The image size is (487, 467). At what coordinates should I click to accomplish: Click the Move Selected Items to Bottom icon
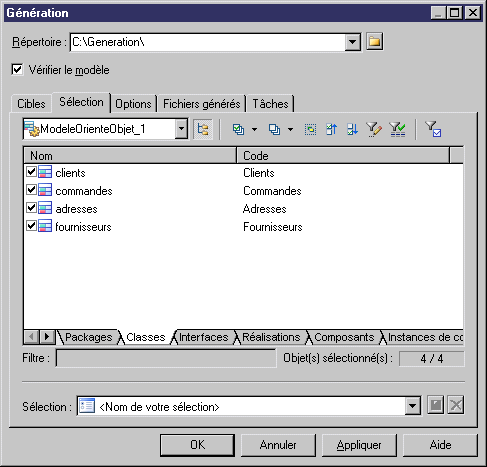coord(352,129)
